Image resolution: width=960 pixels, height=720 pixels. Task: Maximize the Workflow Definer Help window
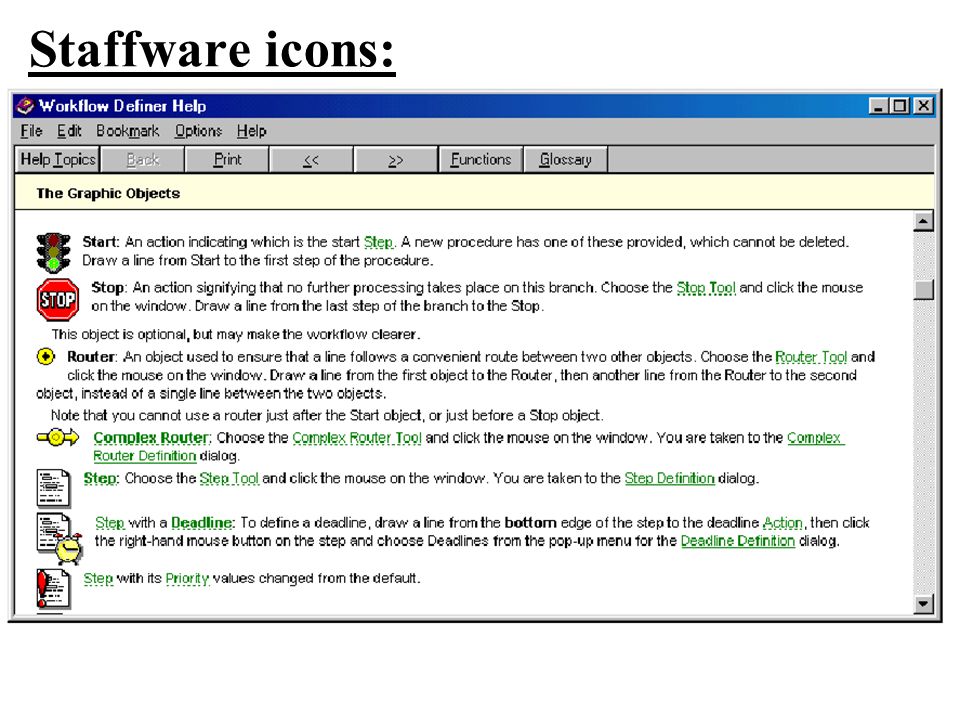(x=899, y=106)
